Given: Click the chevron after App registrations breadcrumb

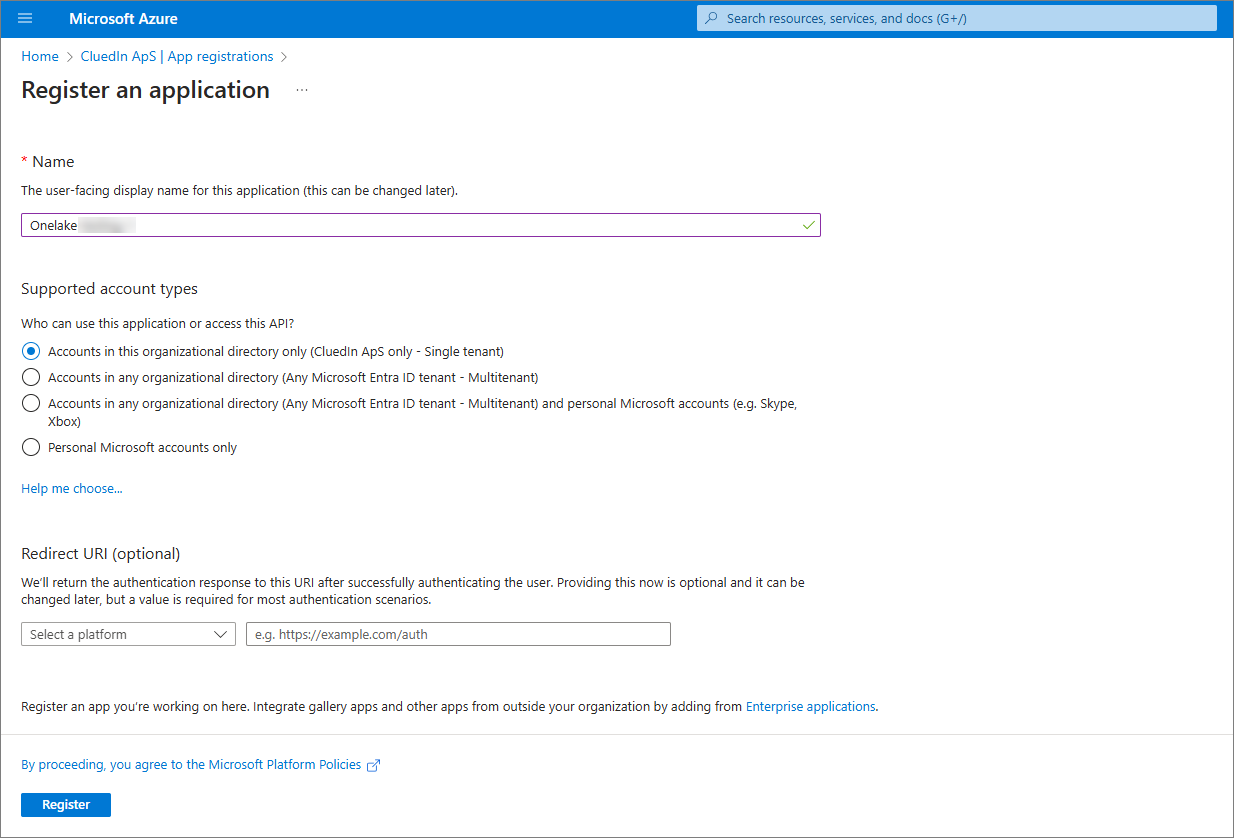Looking at the screenshot, I should coord(284,56).
